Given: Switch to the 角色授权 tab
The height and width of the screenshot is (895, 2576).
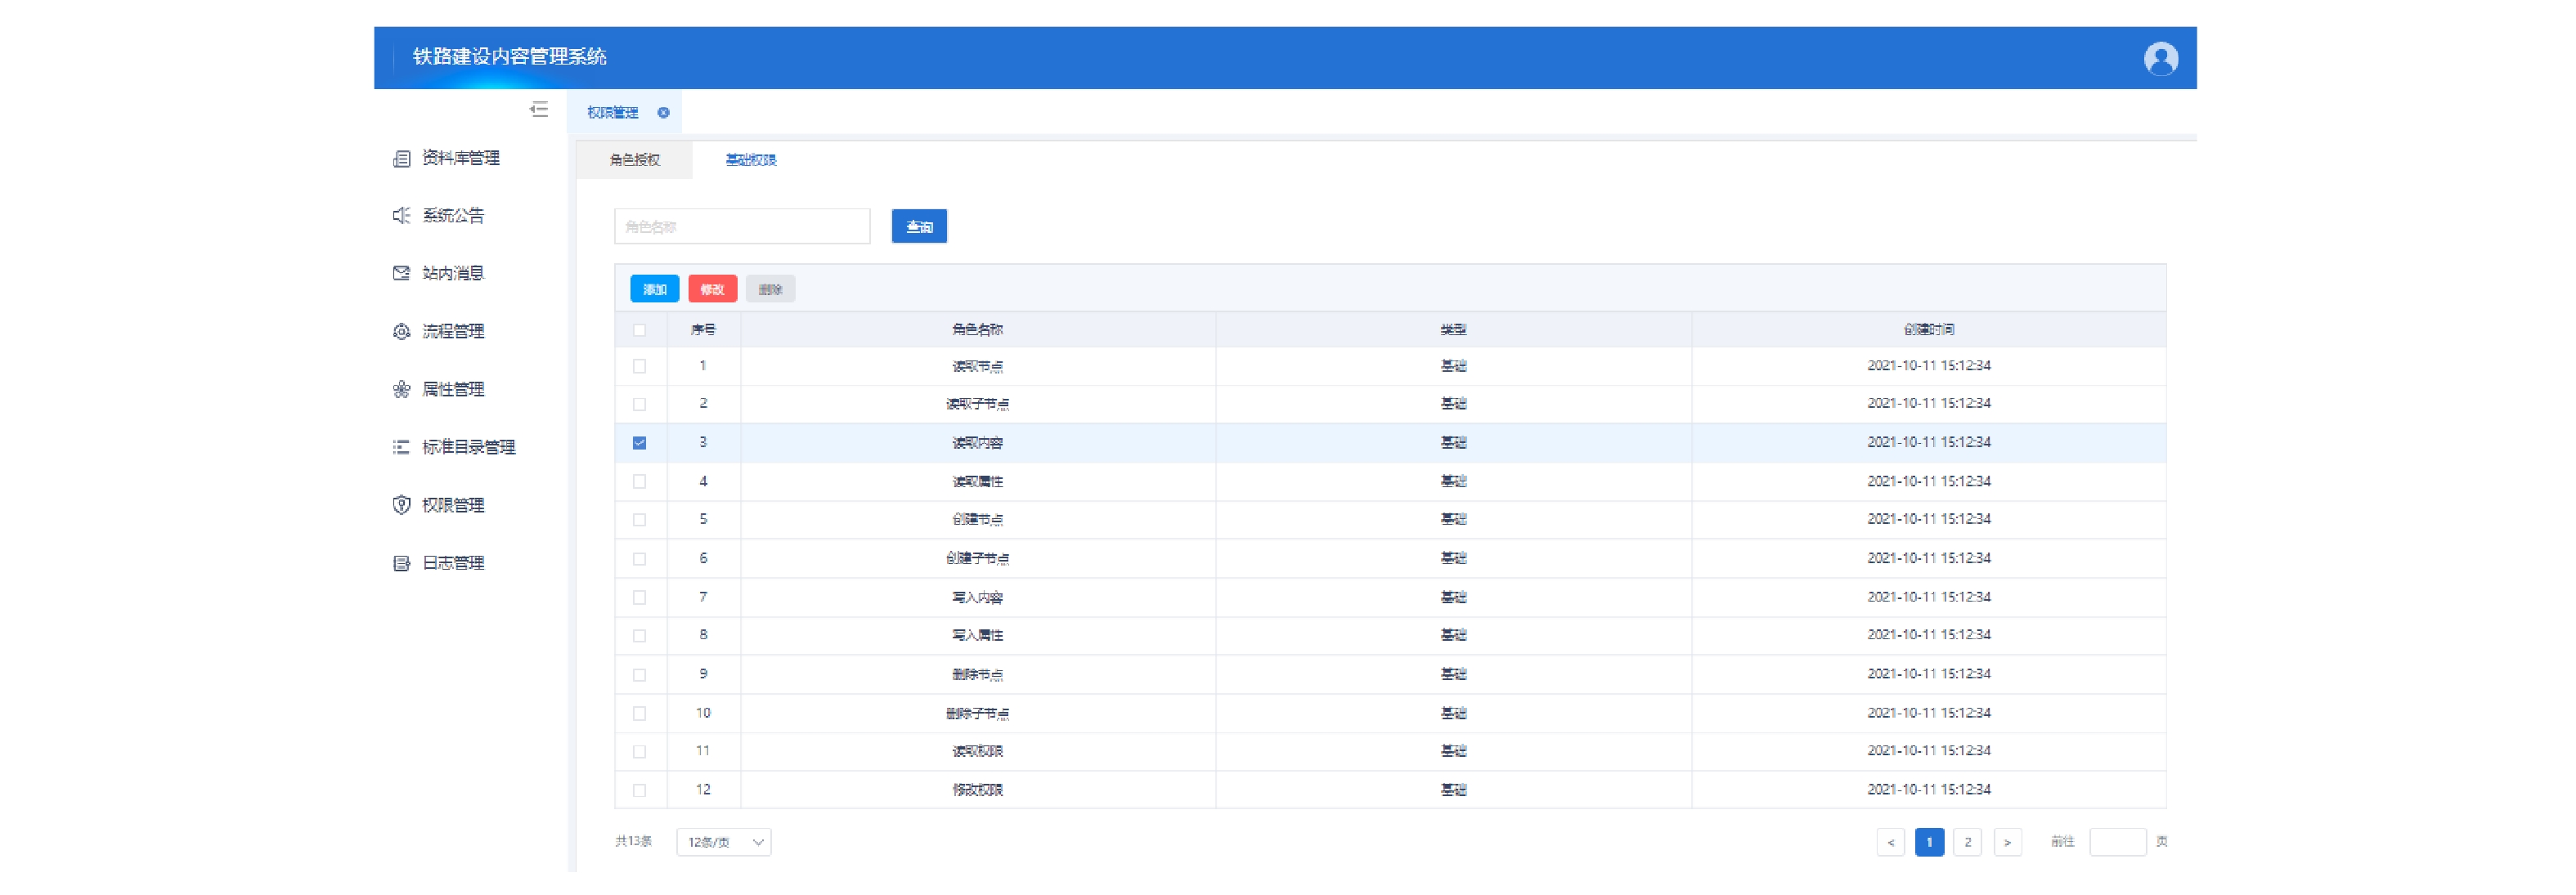Looking at the screenshot, I should pyautogui.click(x=634, y=160).
